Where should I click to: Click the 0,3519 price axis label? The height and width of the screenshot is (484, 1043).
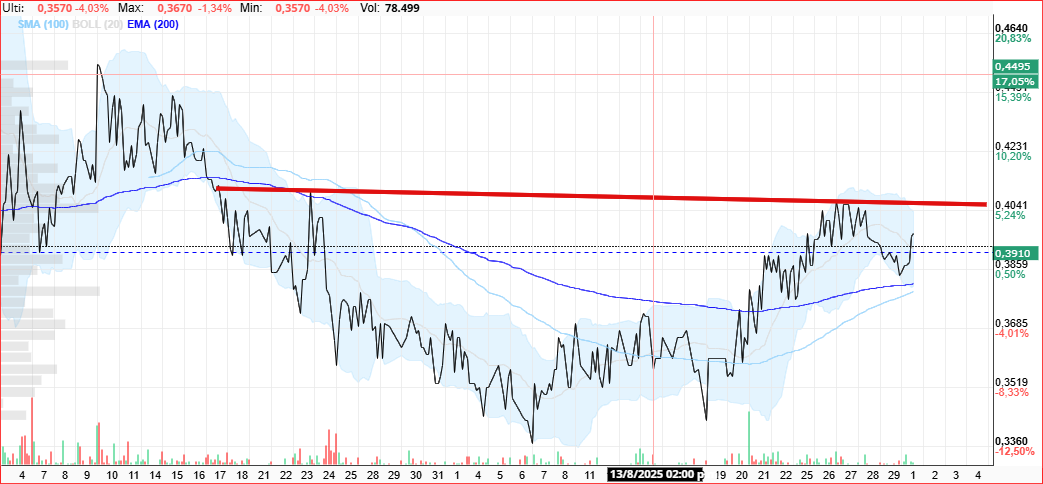[1011, 382]
